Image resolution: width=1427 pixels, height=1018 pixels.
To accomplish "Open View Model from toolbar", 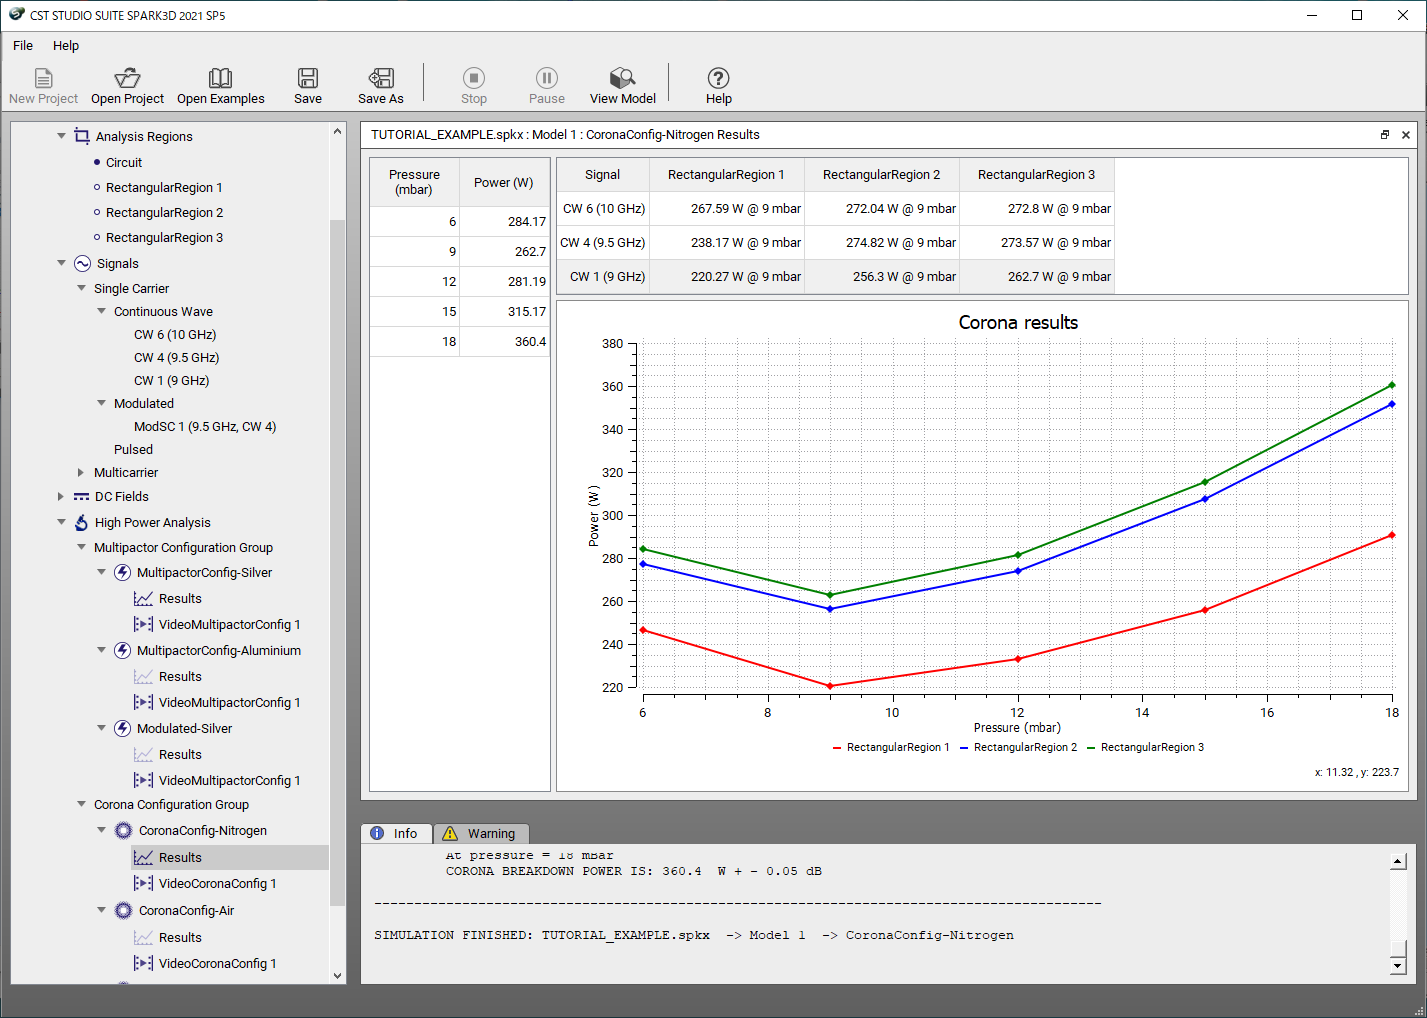I will (x=622, y=78).
